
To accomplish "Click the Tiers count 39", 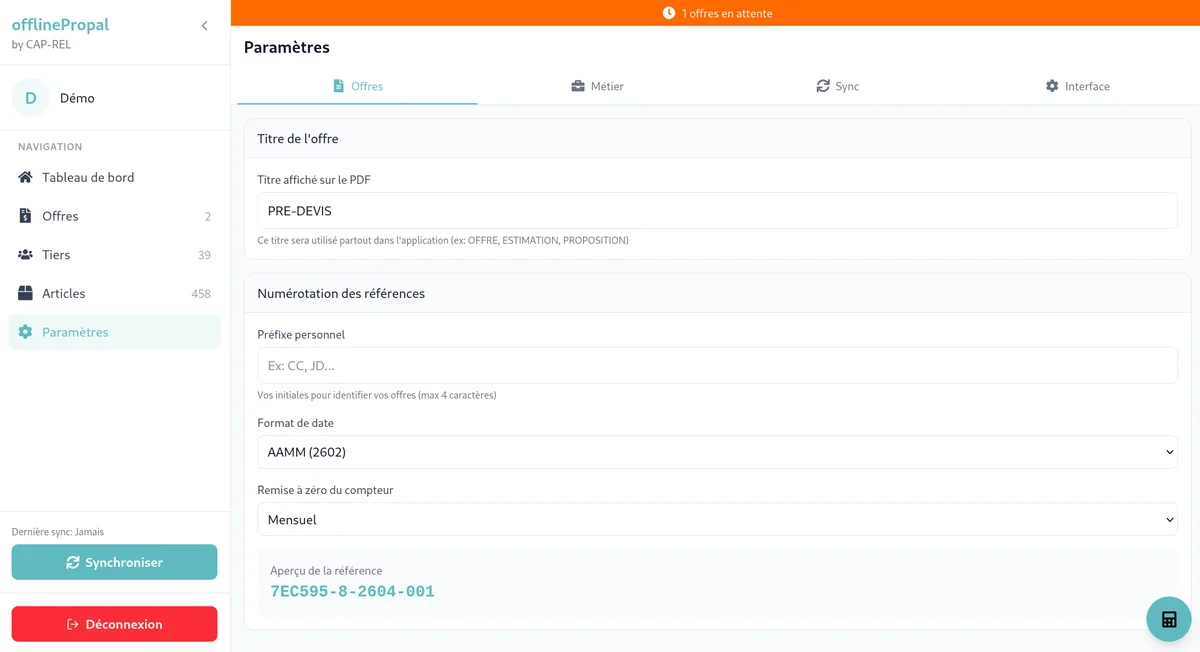I will [x=204, y=255].
